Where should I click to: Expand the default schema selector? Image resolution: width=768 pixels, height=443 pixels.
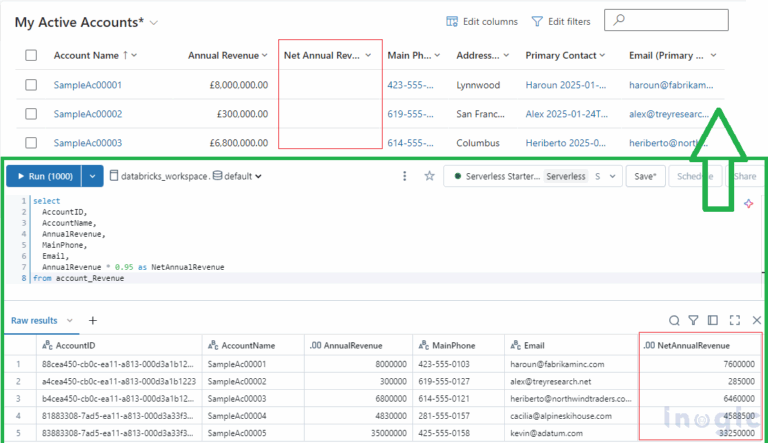click(258, 176)
